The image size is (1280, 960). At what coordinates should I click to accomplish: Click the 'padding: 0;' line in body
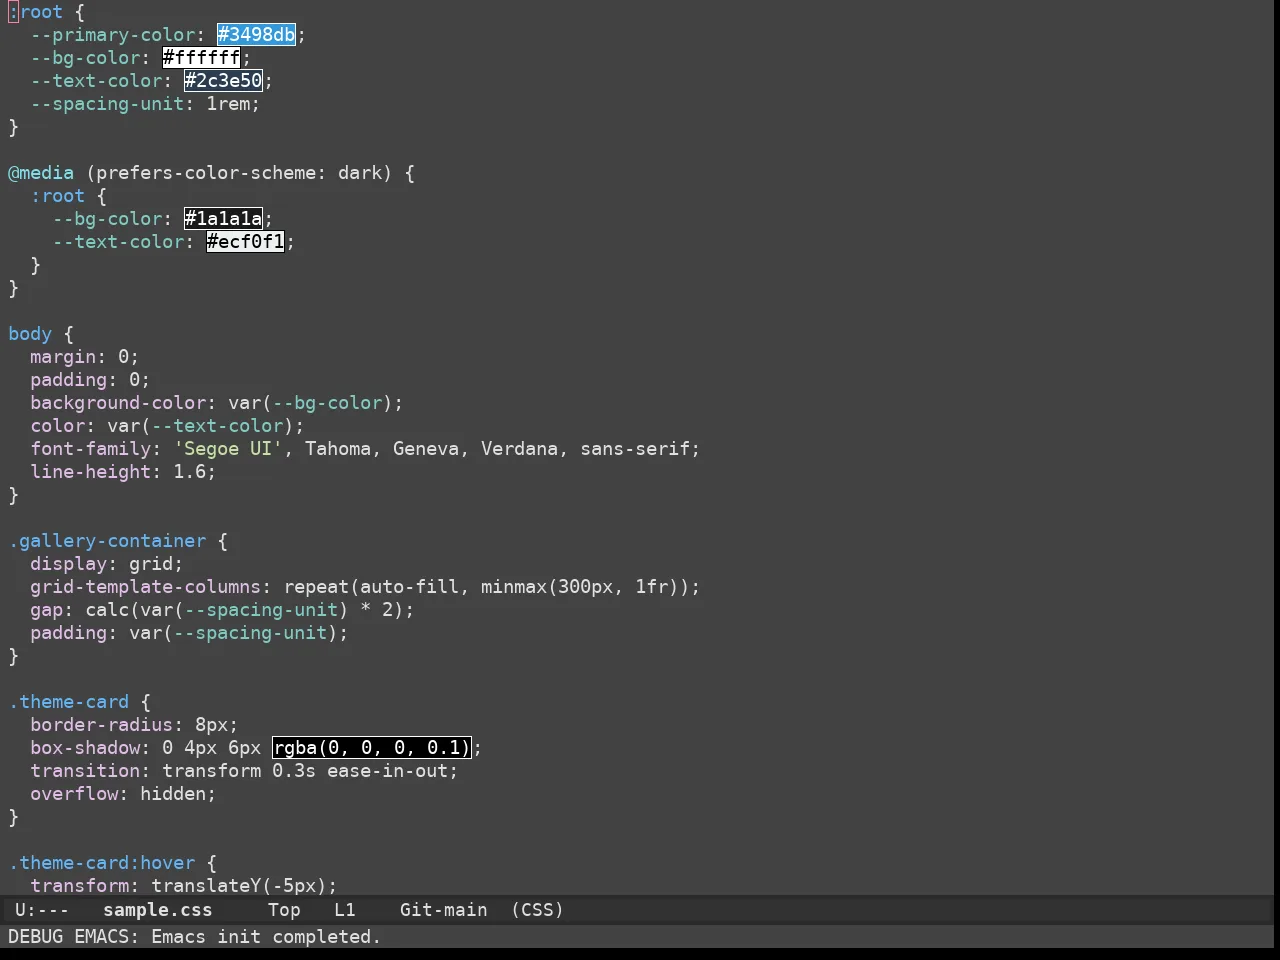point(90,380)
